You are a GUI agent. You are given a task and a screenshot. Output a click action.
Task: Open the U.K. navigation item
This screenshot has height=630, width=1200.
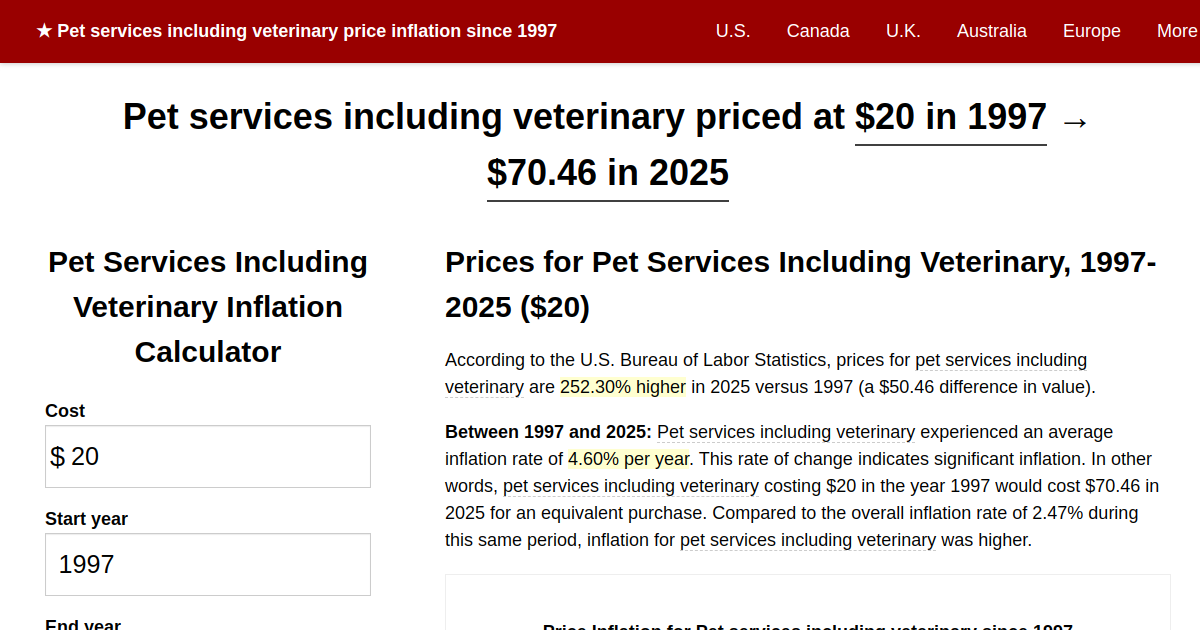[x=903, y=31]
